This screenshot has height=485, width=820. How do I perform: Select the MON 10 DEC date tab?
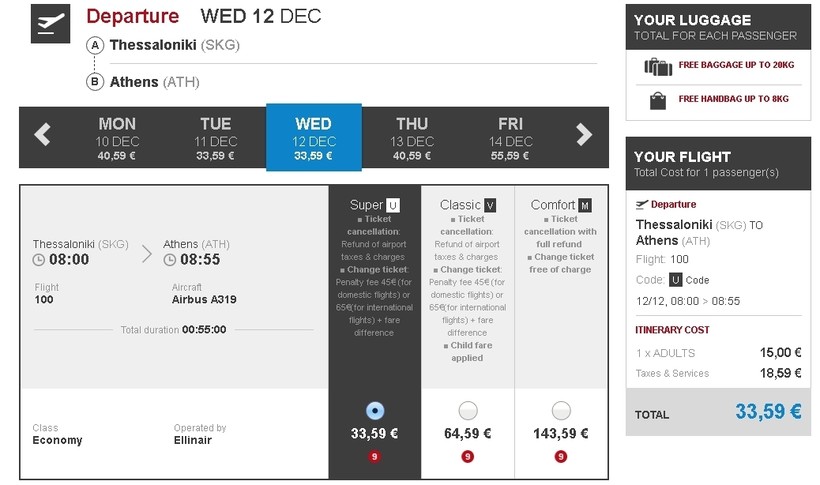click(117, 137)
